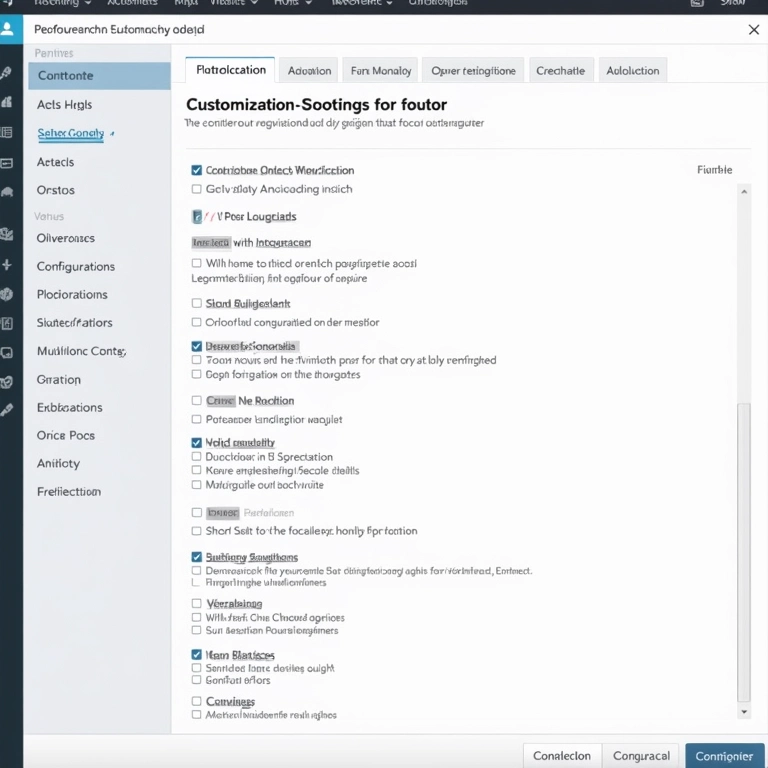The height and width of the screenshot is (768, 768).
Task: Click the blue icon before V Peer Lougciads
Action: tap(197, 216)
